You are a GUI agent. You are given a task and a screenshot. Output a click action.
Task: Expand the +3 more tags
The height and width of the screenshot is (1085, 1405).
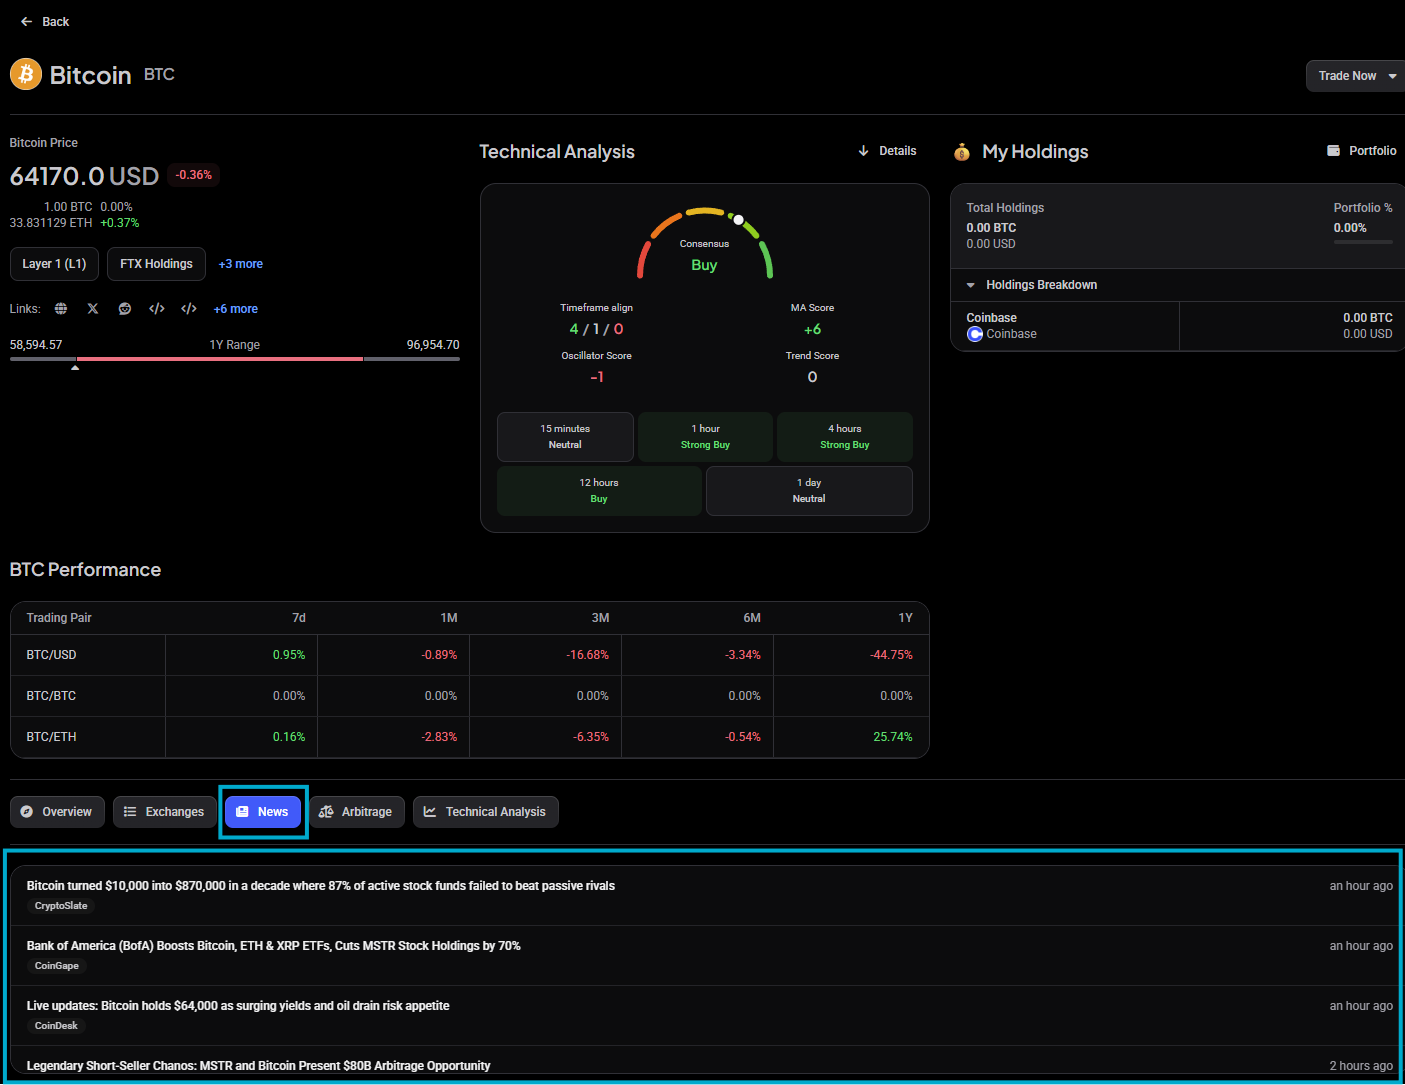click(x=241, y=264)
